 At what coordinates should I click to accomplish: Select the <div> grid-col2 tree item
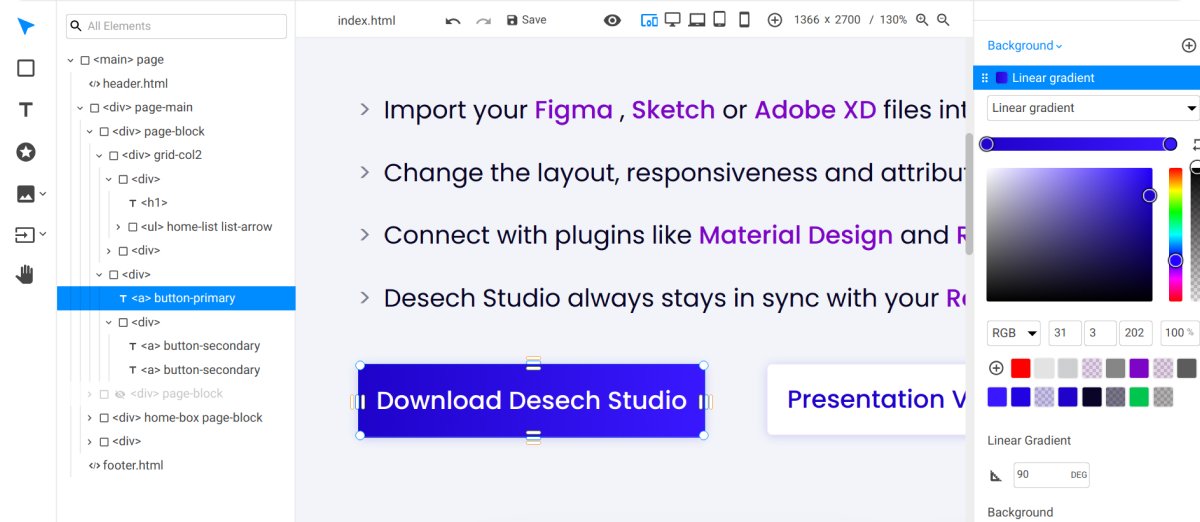pos(162,155)
